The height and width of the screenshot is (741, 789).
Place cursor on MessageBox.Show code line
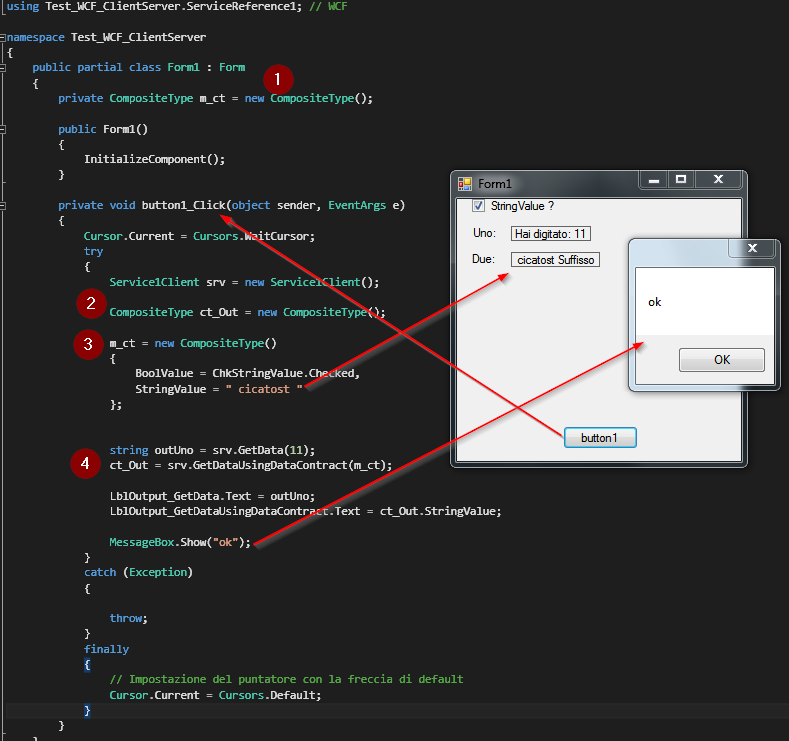[180, 542]
